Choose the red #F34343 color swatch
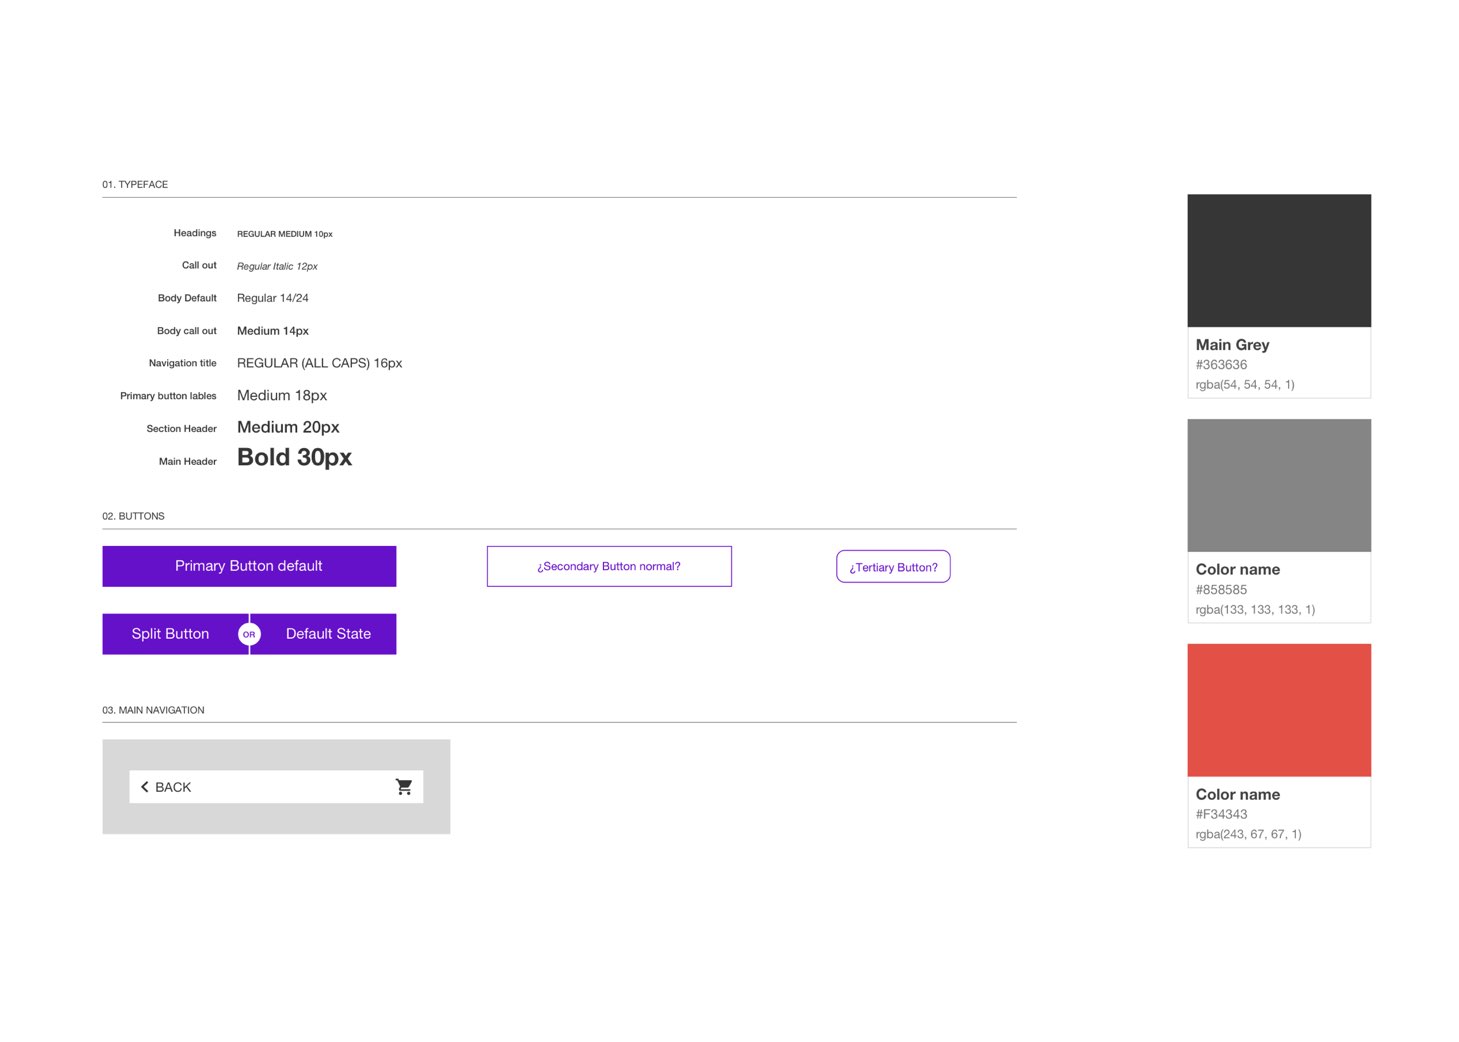Image resolution: width=1459 pixels, height=1042 pixels. 1278,710
